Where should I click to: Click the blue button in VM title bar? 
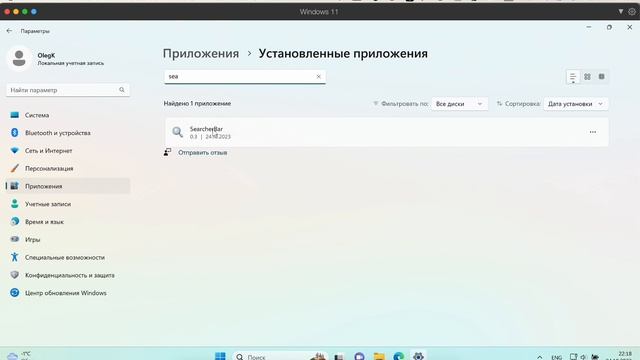click(34, 12)
